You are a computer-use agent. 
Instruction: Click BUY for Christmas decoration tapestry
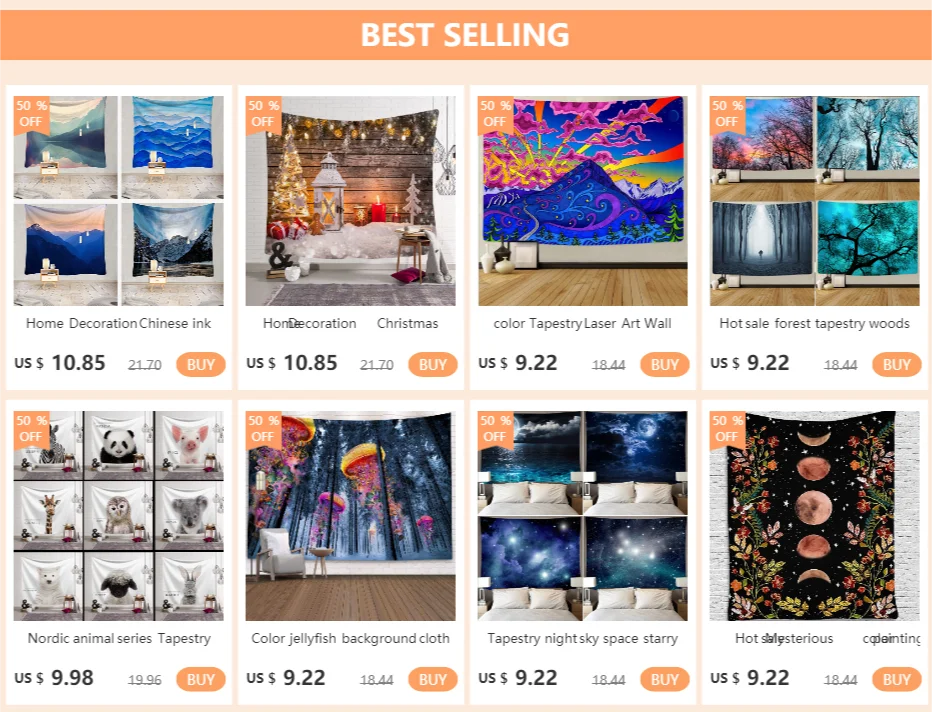(x=433, y=364)
